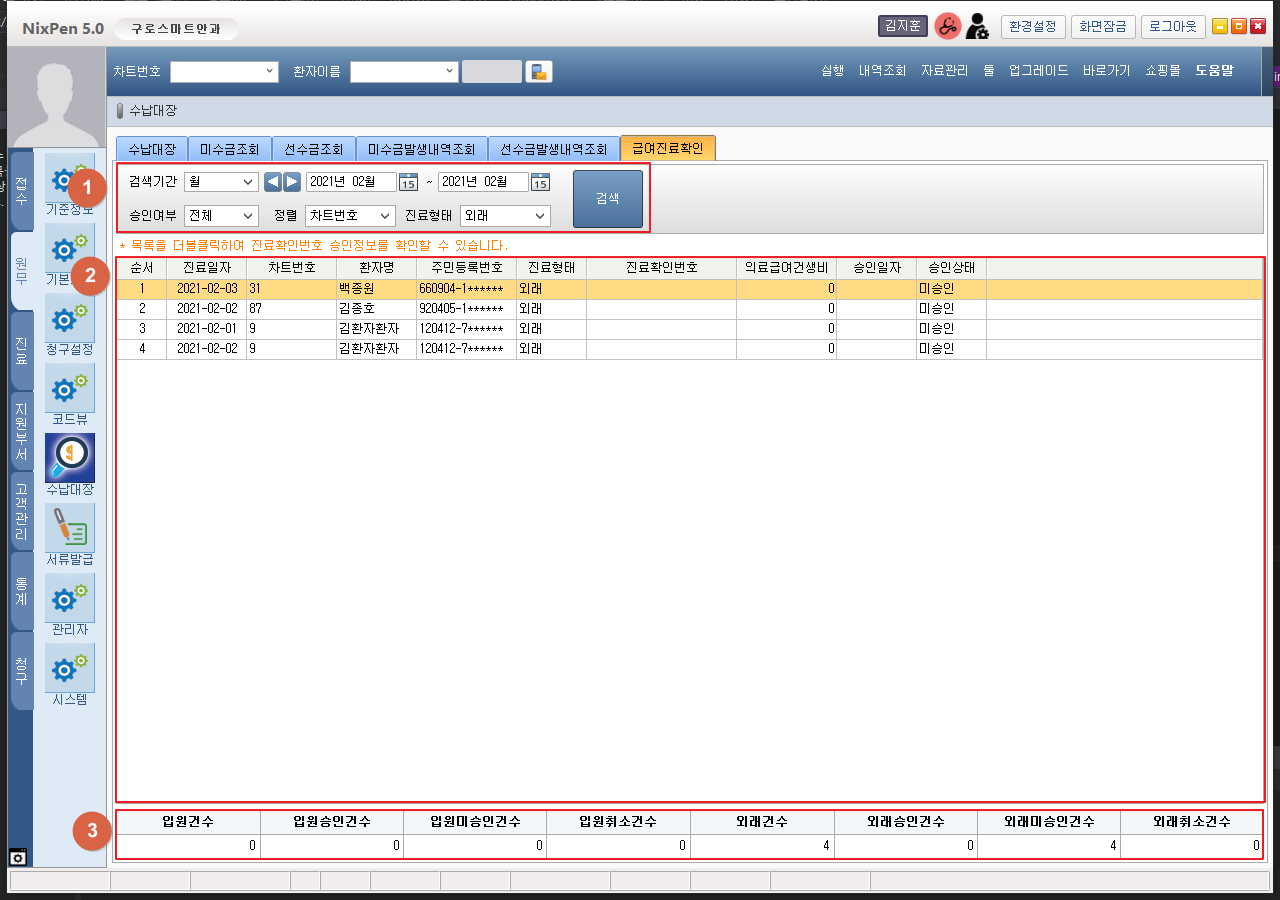The image size is (1280, 900).
Task: Click the 환경설정 button
Action: [x=1033, y=27]
